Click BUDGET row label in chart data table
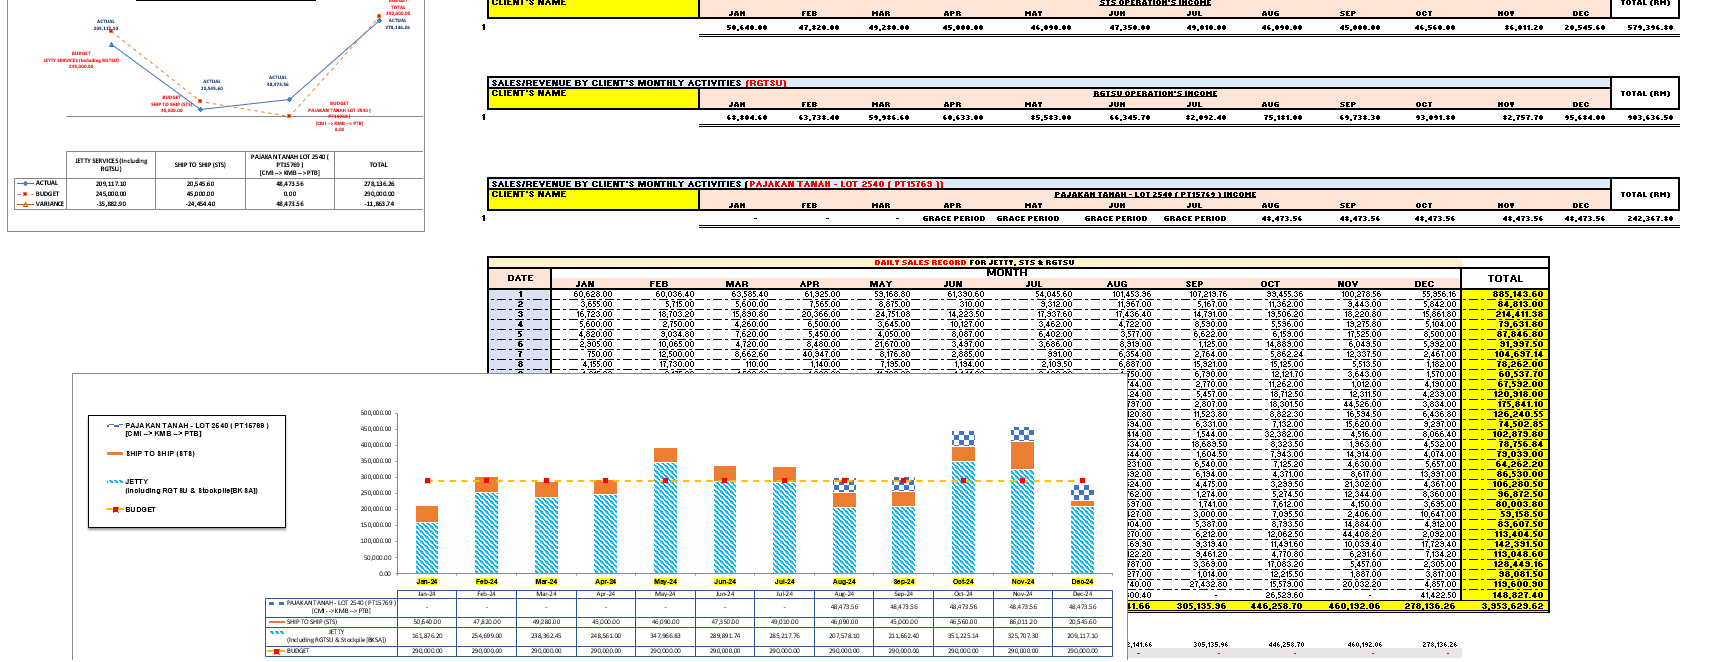 pos(298,651)
